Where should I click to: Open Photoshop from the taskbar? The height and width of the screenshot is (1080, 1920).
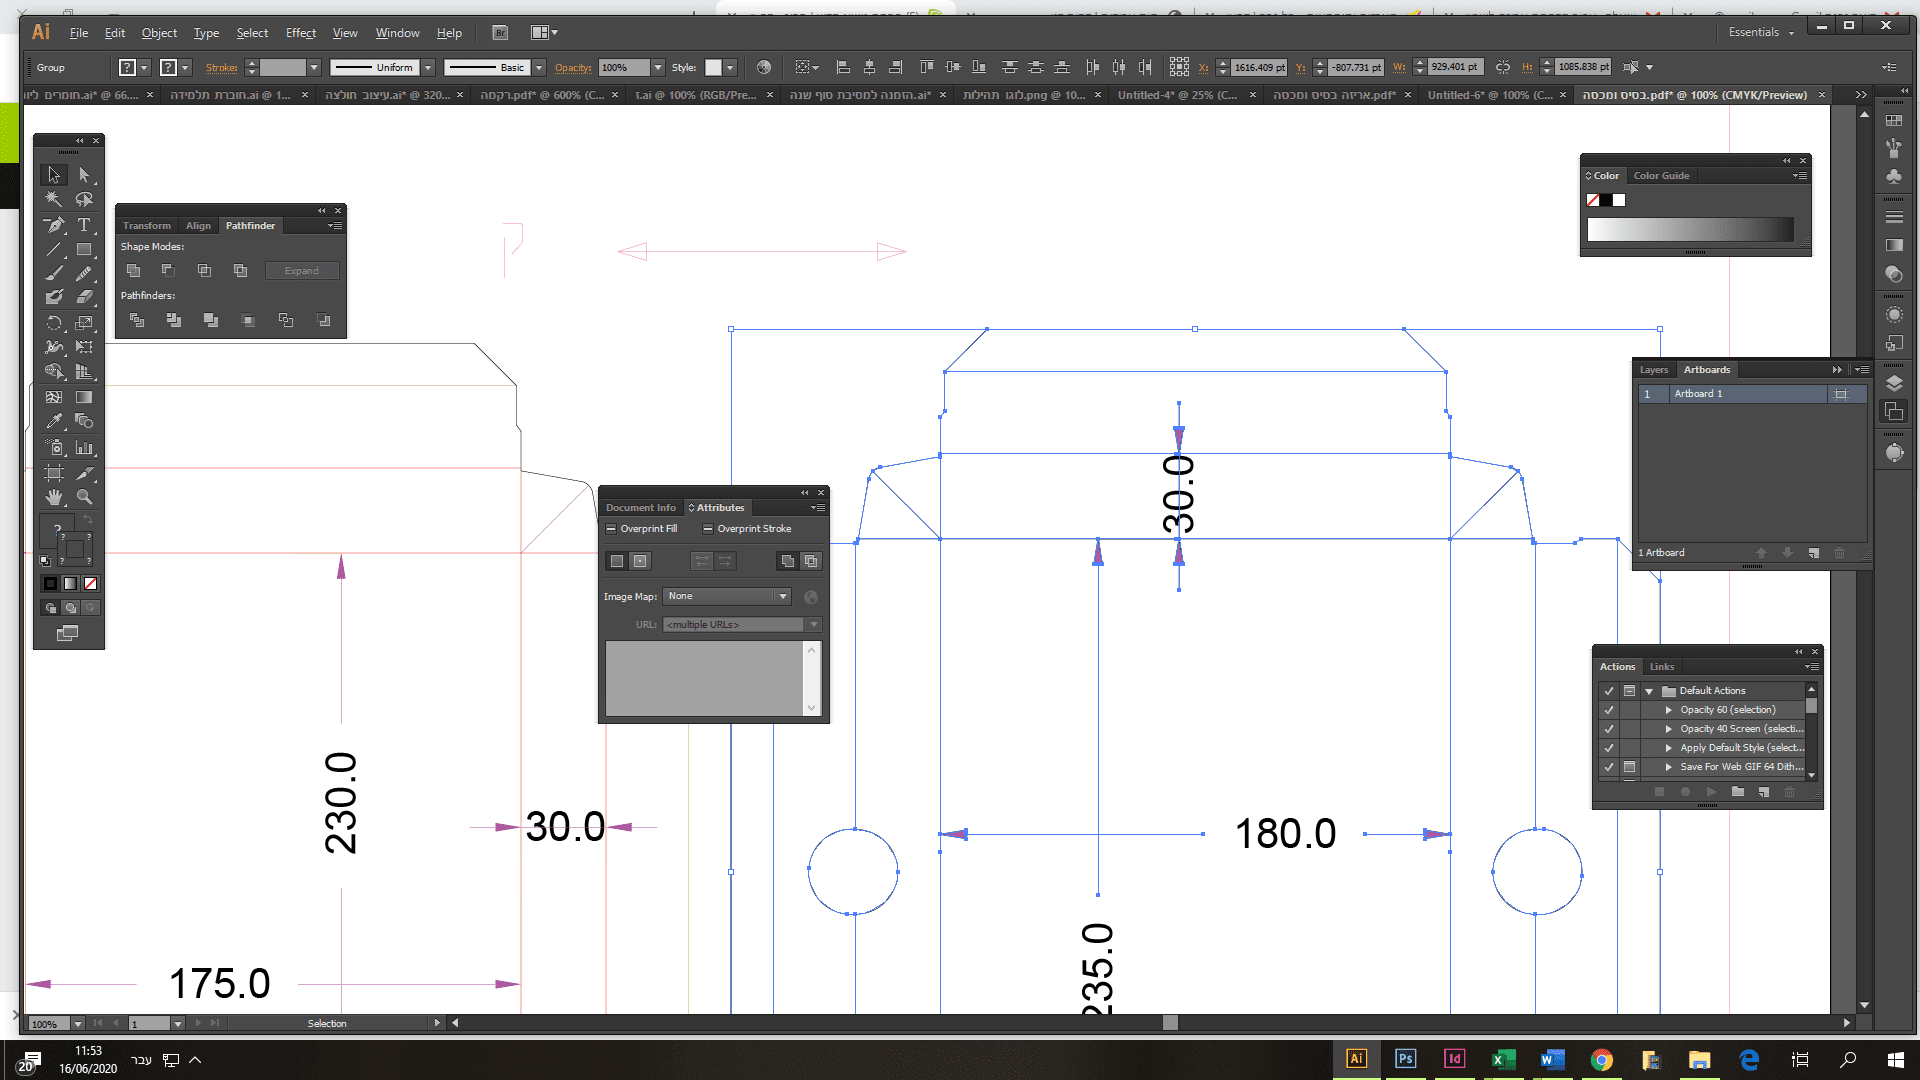point(1405,1059)
